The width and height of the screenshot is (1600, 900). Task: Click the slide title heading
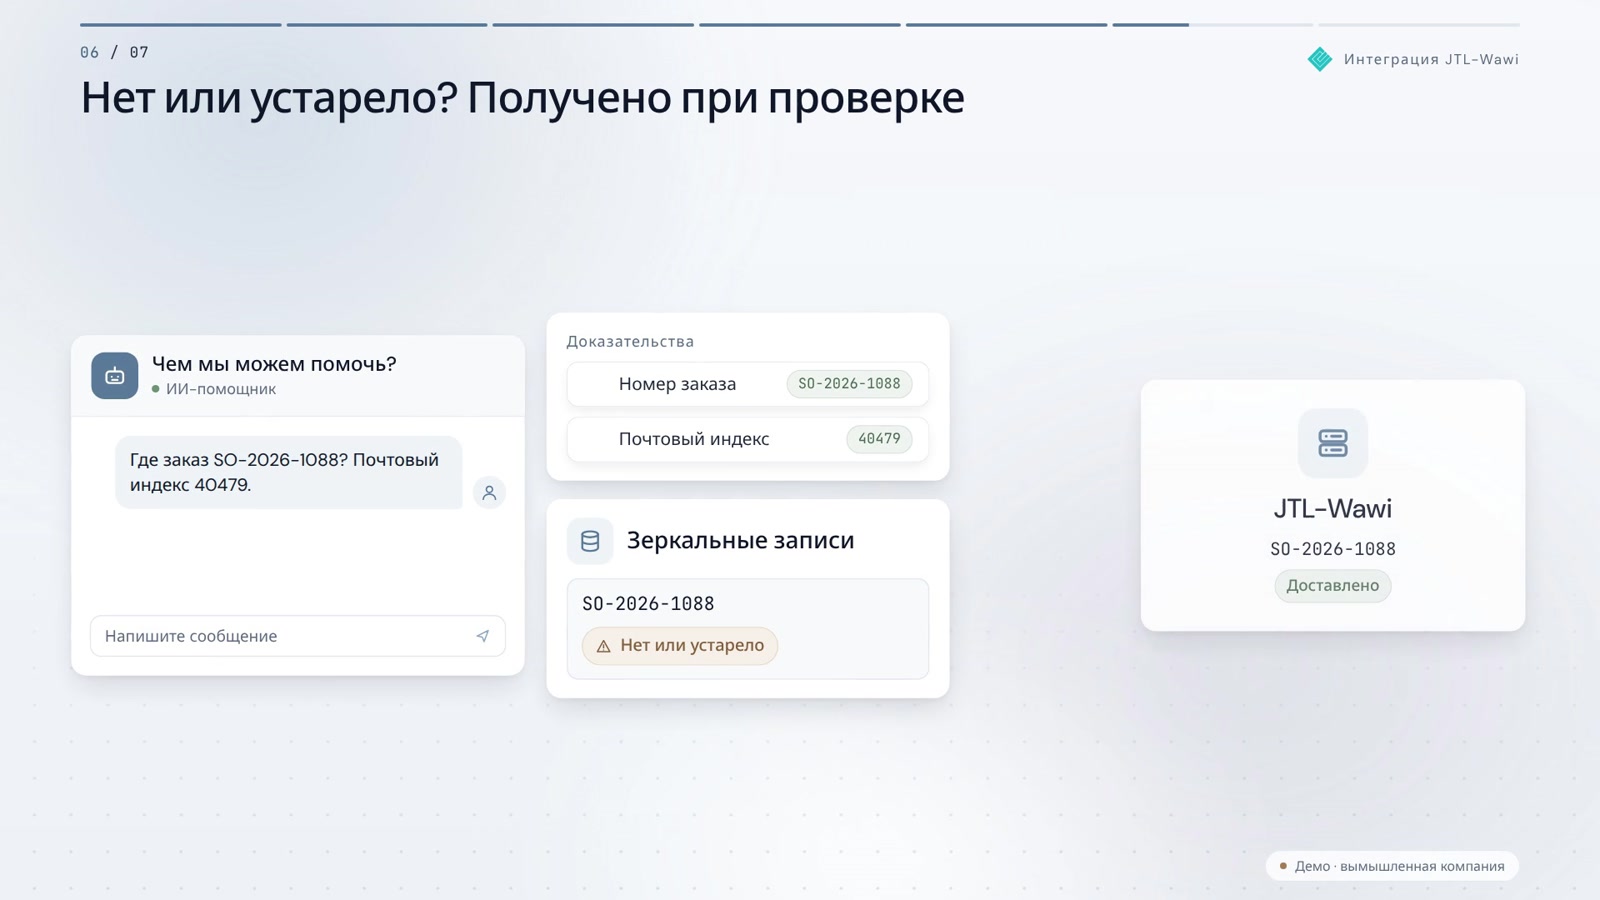click(522, 98)
